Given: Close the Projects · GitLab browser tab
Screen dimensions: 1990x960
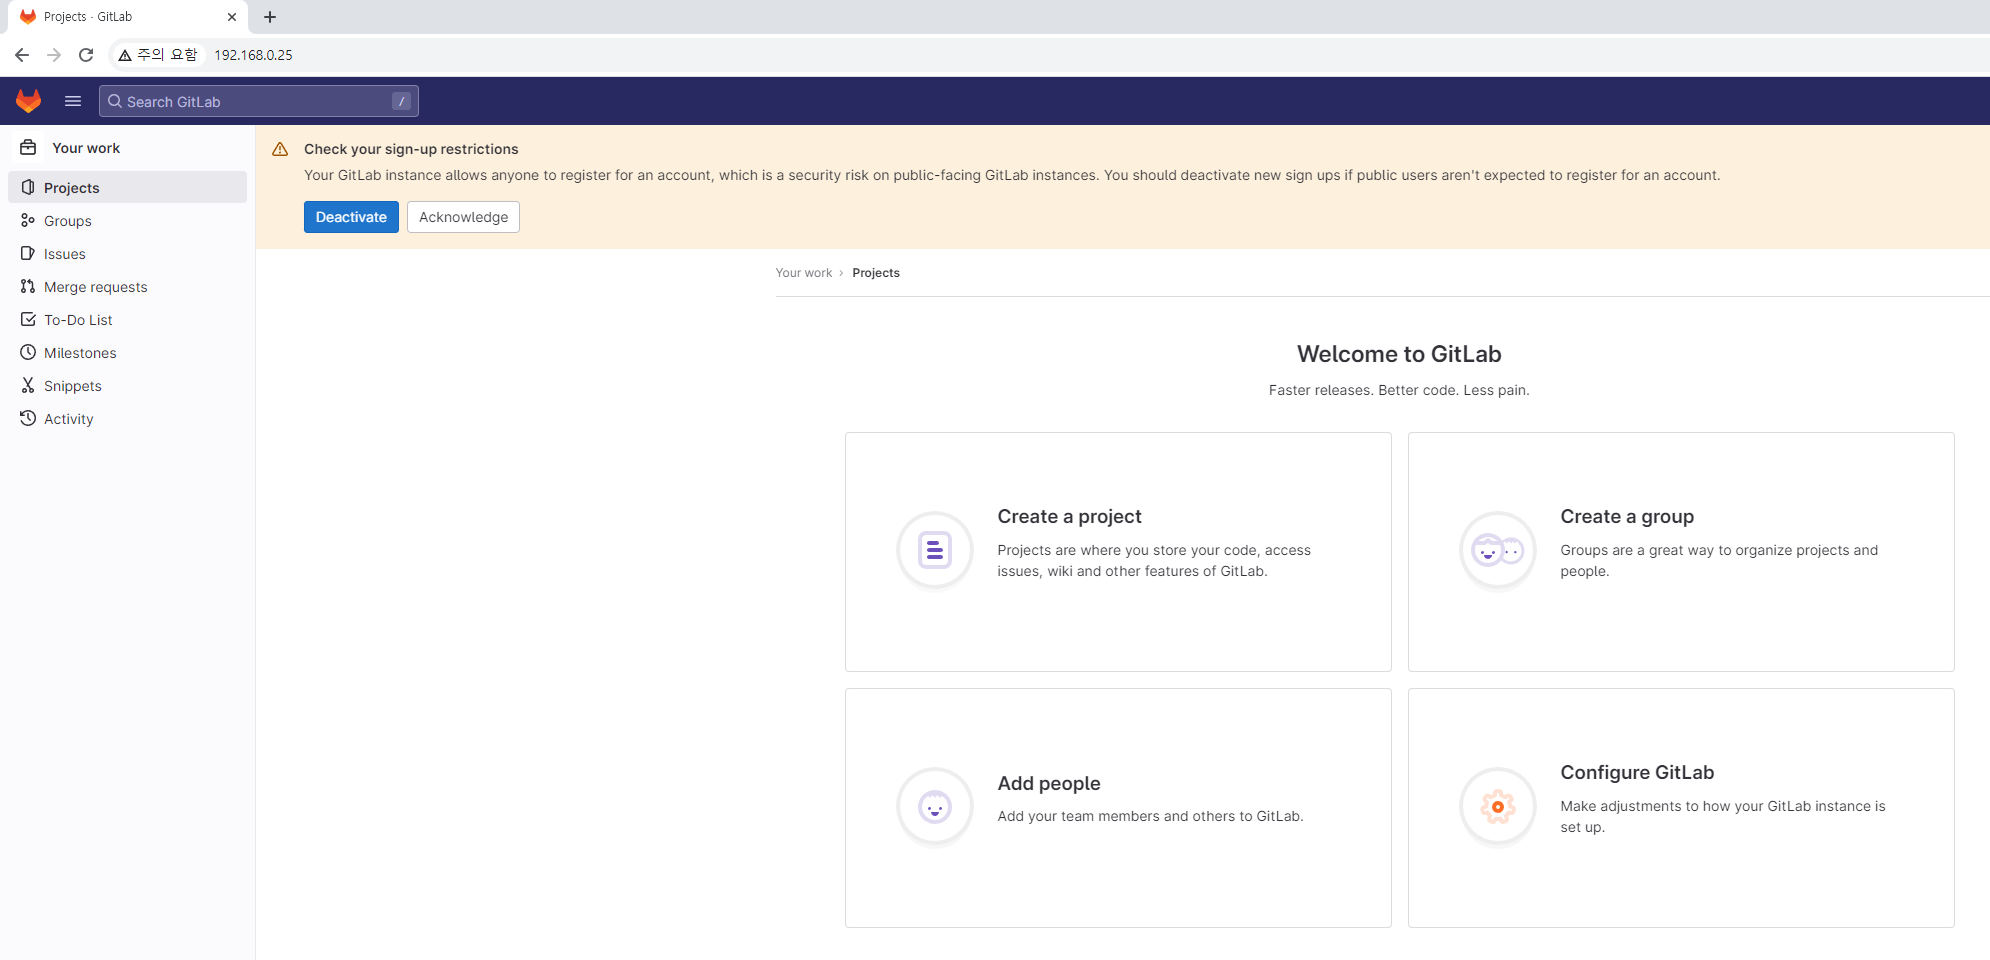Looking at the screenshot, I should coord(232,17).
